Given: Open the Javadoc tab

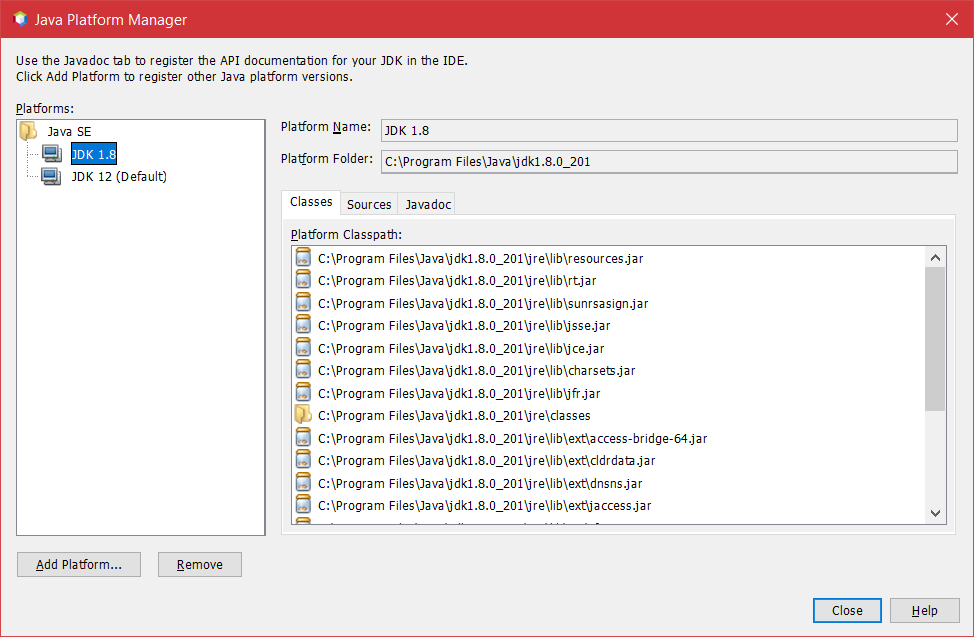Looking at the screenshot, I should [428, 204].
